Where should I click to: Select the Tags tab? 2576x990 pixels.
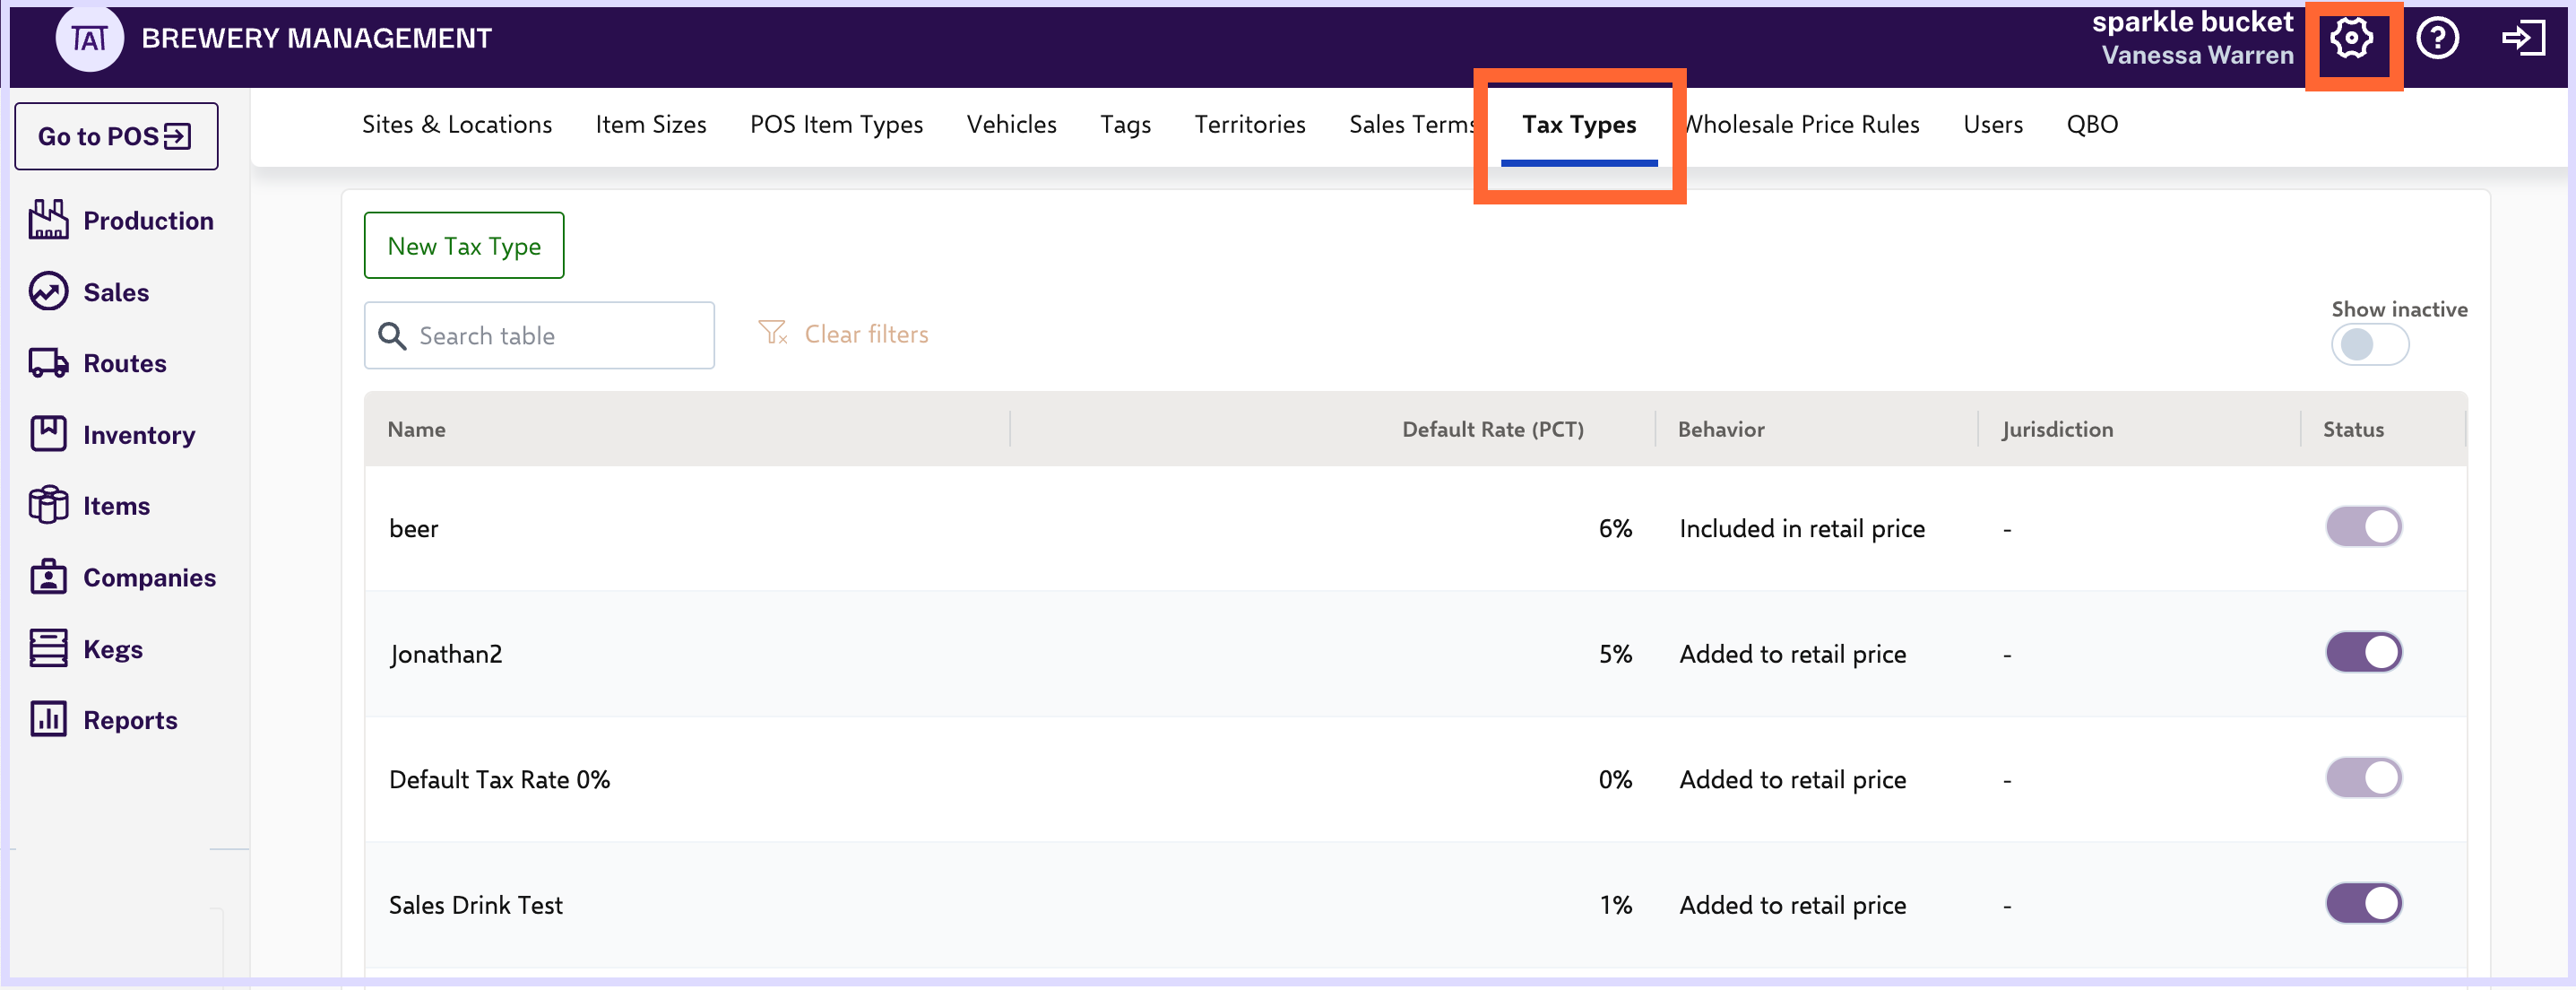(x=1125, y=125)
